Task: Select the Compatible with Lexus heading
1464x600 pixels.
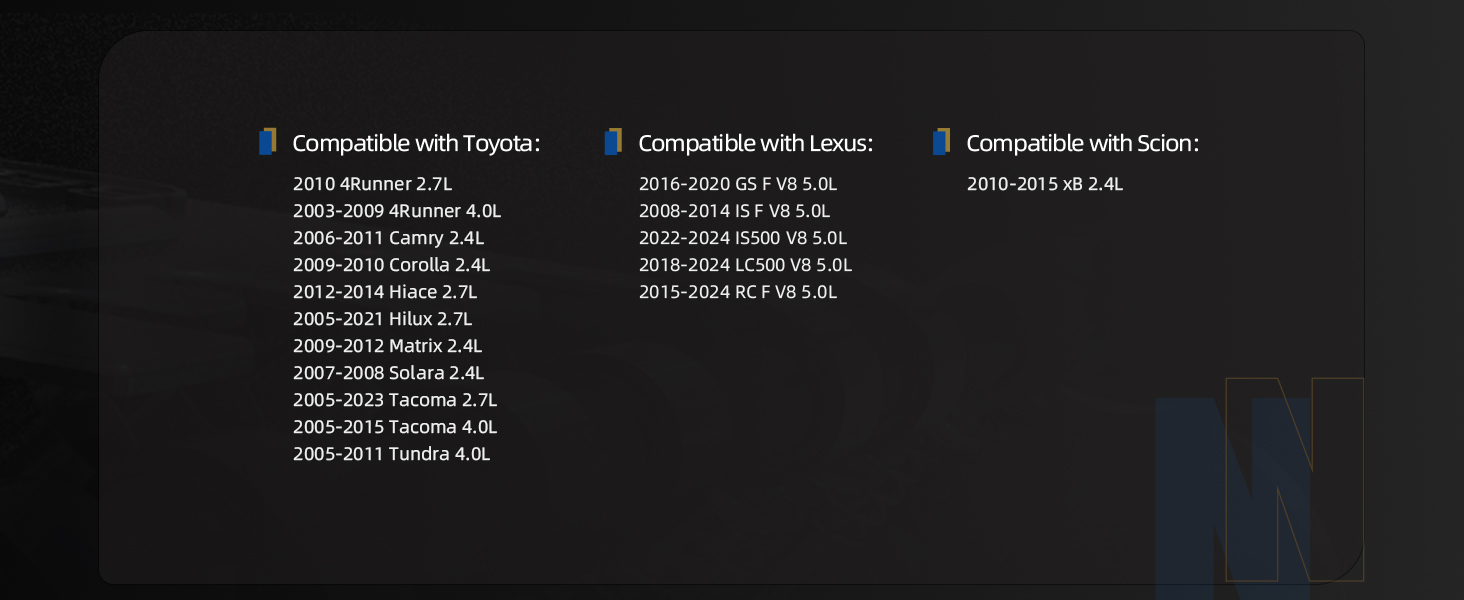Action: [x=756, y=143]
